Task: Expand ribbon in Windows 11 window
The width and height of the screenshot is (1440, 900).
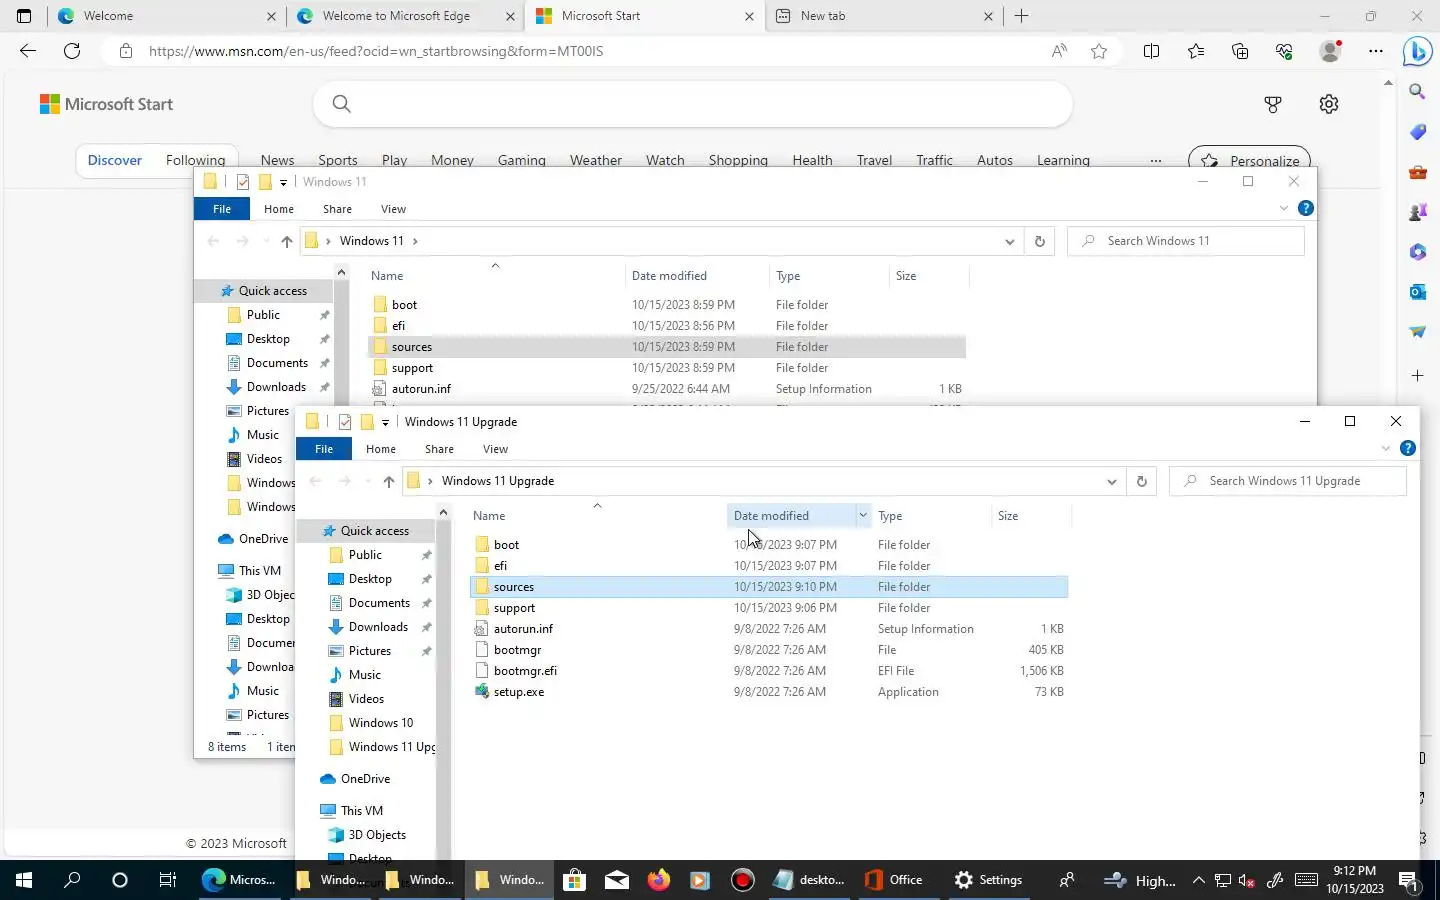Action: coord(1284,208)
